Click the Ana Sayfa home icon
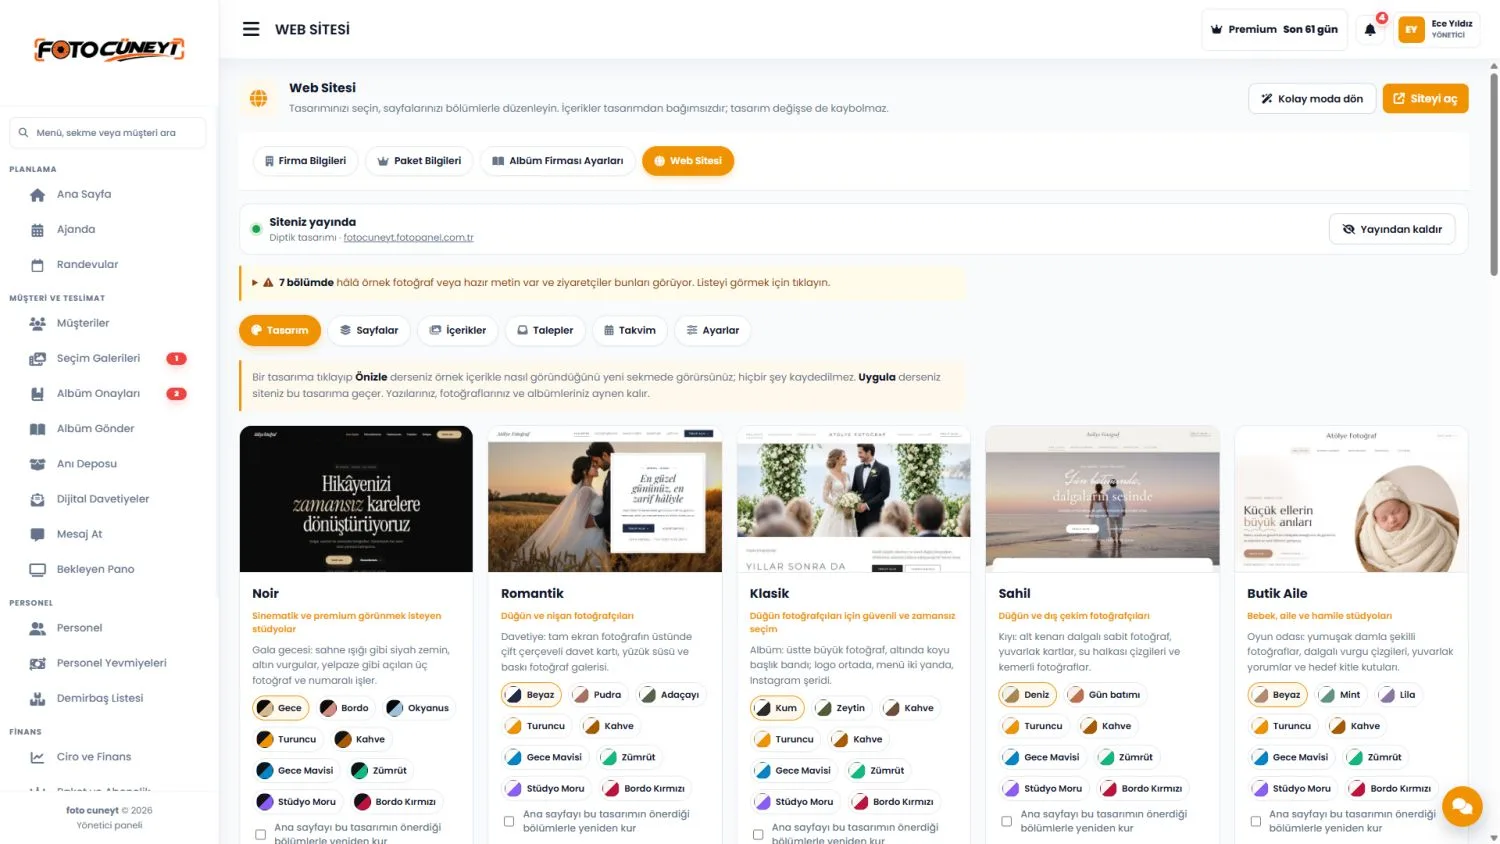Viewport: 1500px width, 844px height. [37, 195]
